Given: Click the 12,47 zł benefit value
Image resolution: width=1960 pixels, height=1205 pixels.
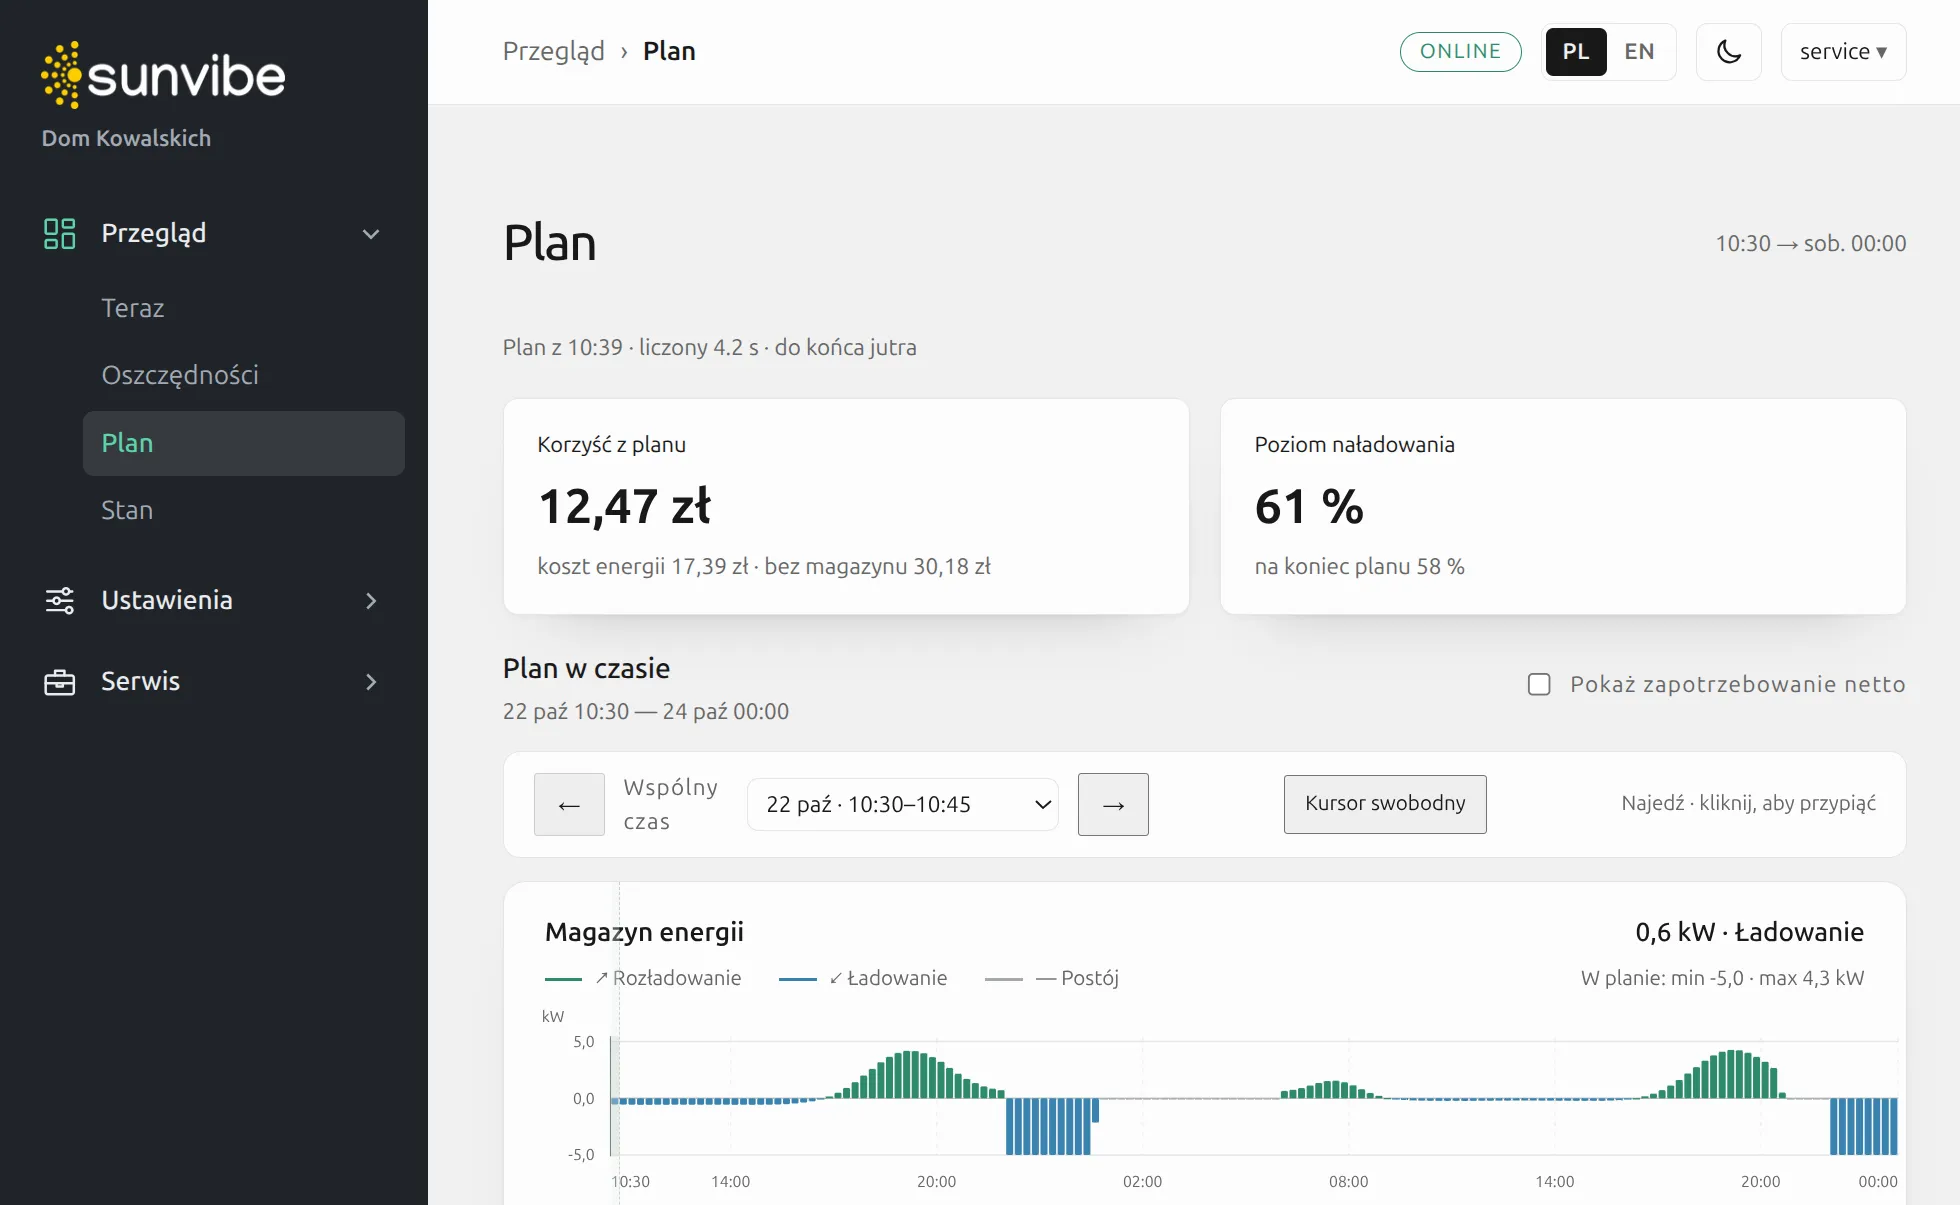Looking at the screenshot, I should 624,506.
